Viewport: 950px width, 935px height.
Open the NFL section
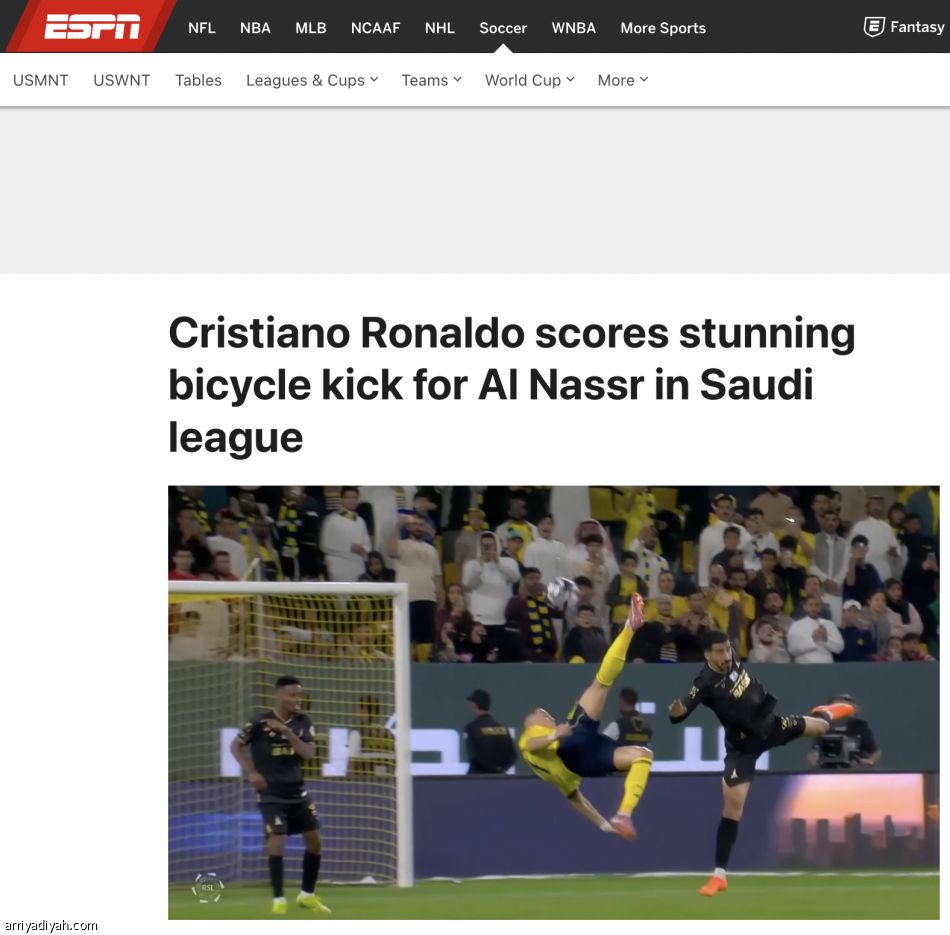point(202,28)
